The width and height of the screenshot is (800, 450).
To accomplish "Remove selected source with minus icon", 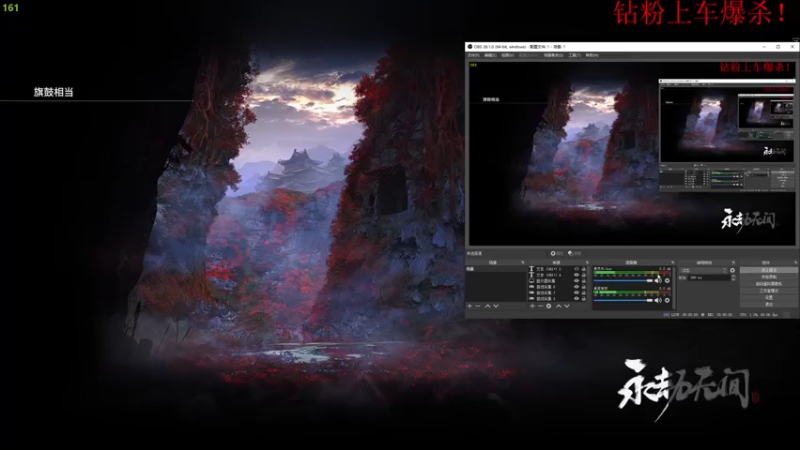I will [540, 306].
